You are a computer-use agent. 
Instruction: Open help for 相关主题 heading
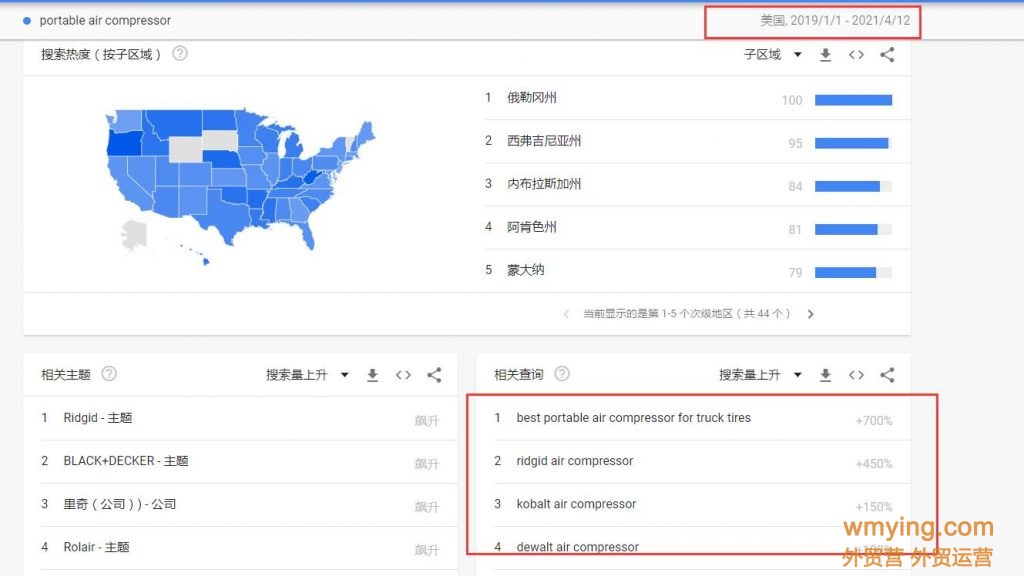(x=109, y=374)
